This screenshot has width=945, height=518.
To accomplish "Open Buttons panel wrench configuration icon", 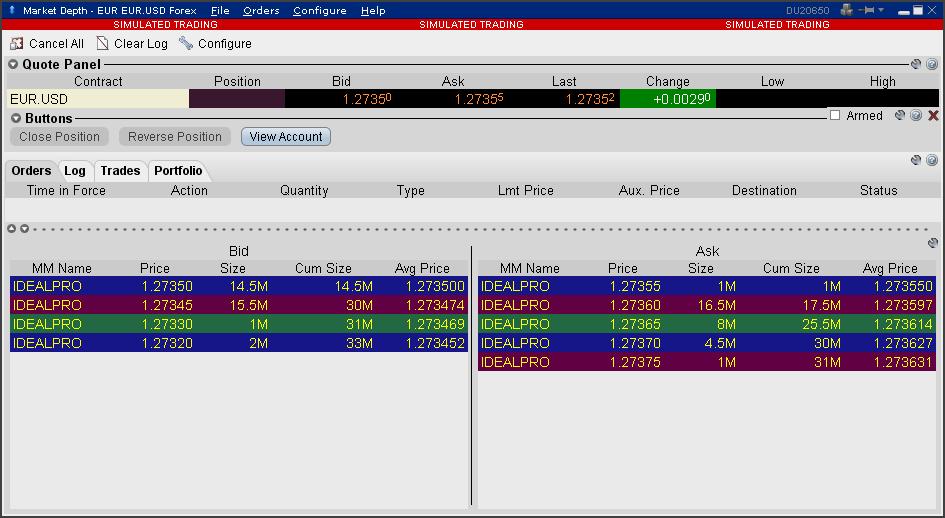I will (900, 115).
